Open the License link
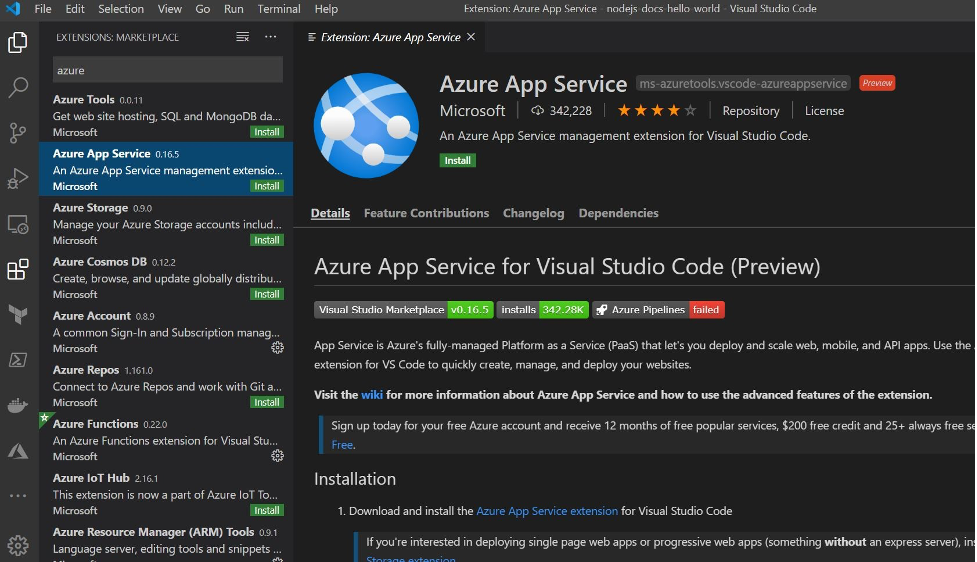The image size is (977, 562). (x=824, y=111)
